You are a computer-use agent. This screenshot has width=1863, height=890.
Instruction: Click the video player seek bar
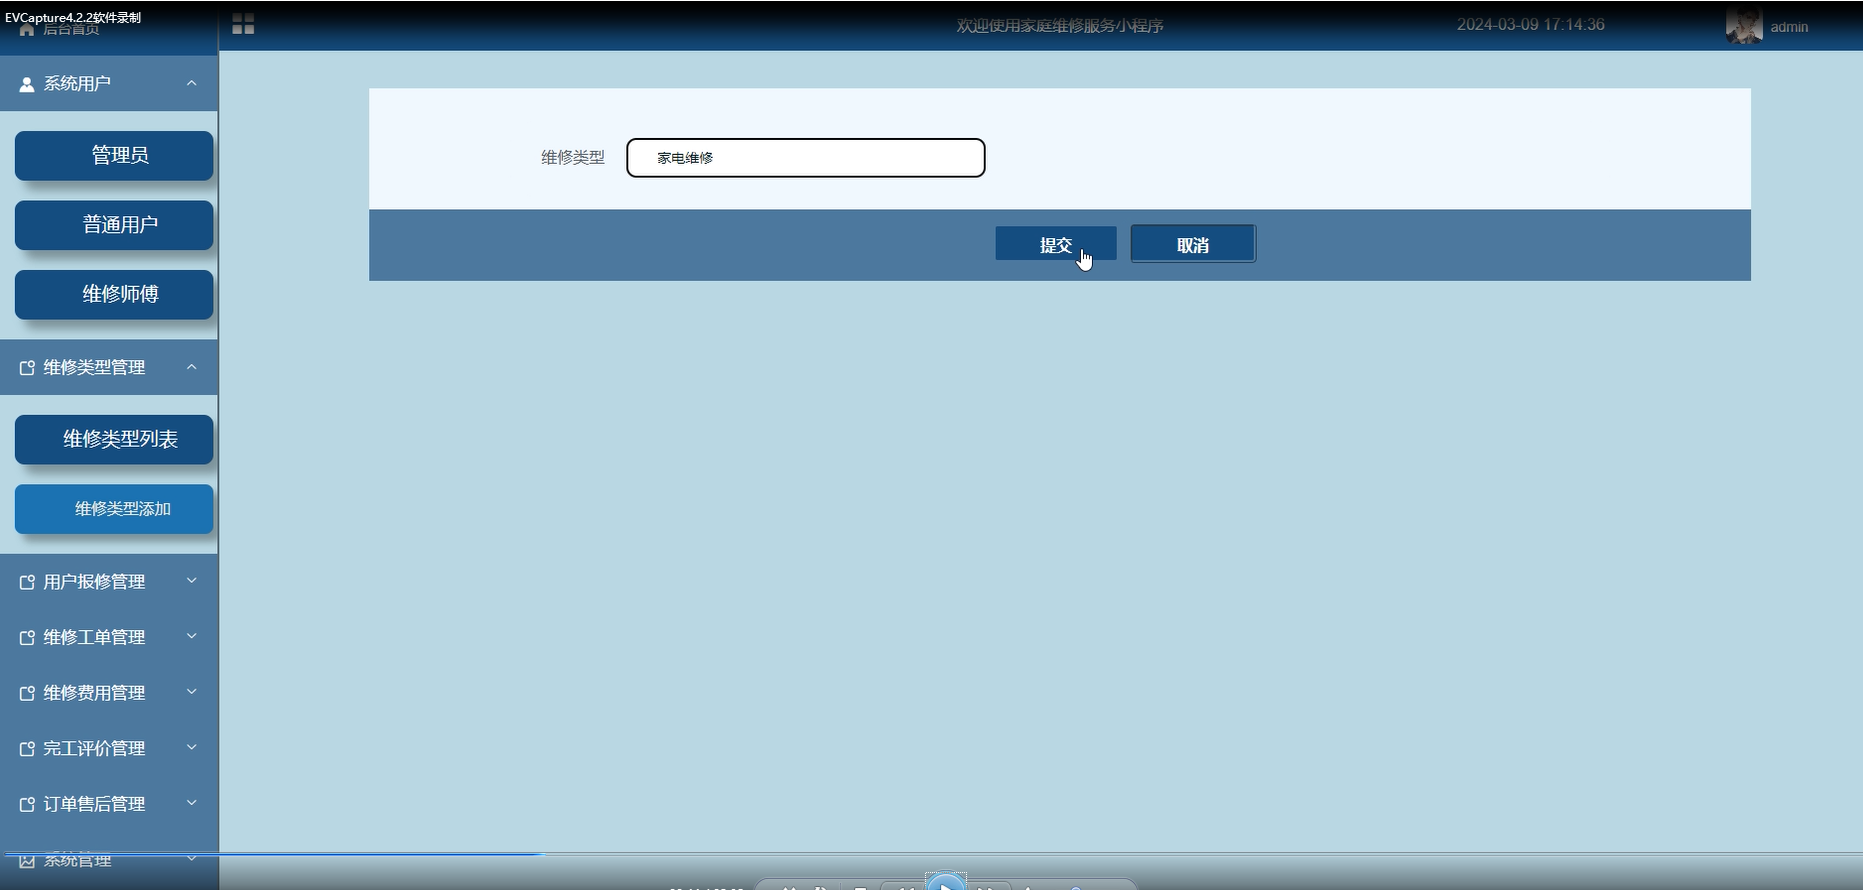tap(931, 854)
